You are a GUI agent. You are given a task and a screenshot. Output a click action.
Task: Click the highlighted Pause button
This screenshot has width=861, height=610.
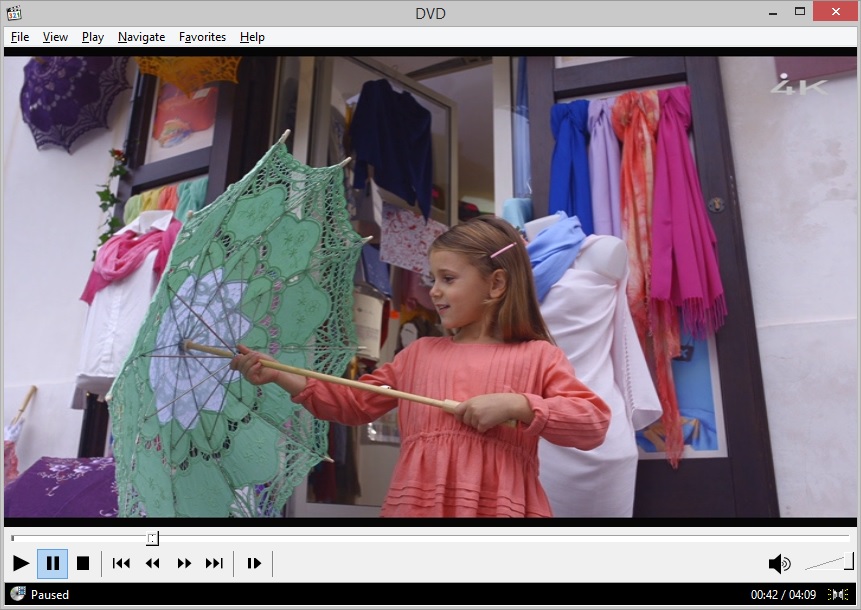point(53,563)
